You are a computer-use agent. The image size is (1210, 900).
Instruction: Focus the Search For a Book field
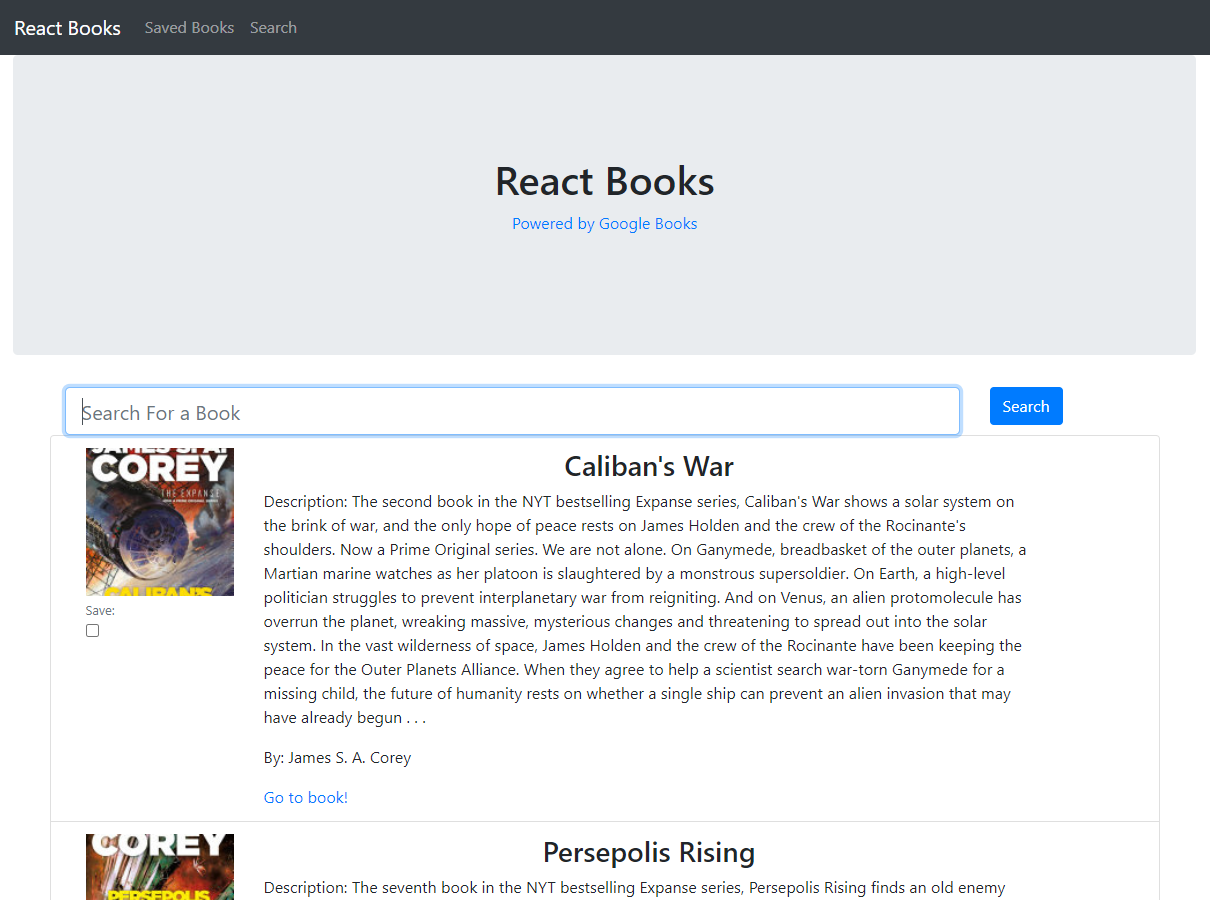(512, 411)
